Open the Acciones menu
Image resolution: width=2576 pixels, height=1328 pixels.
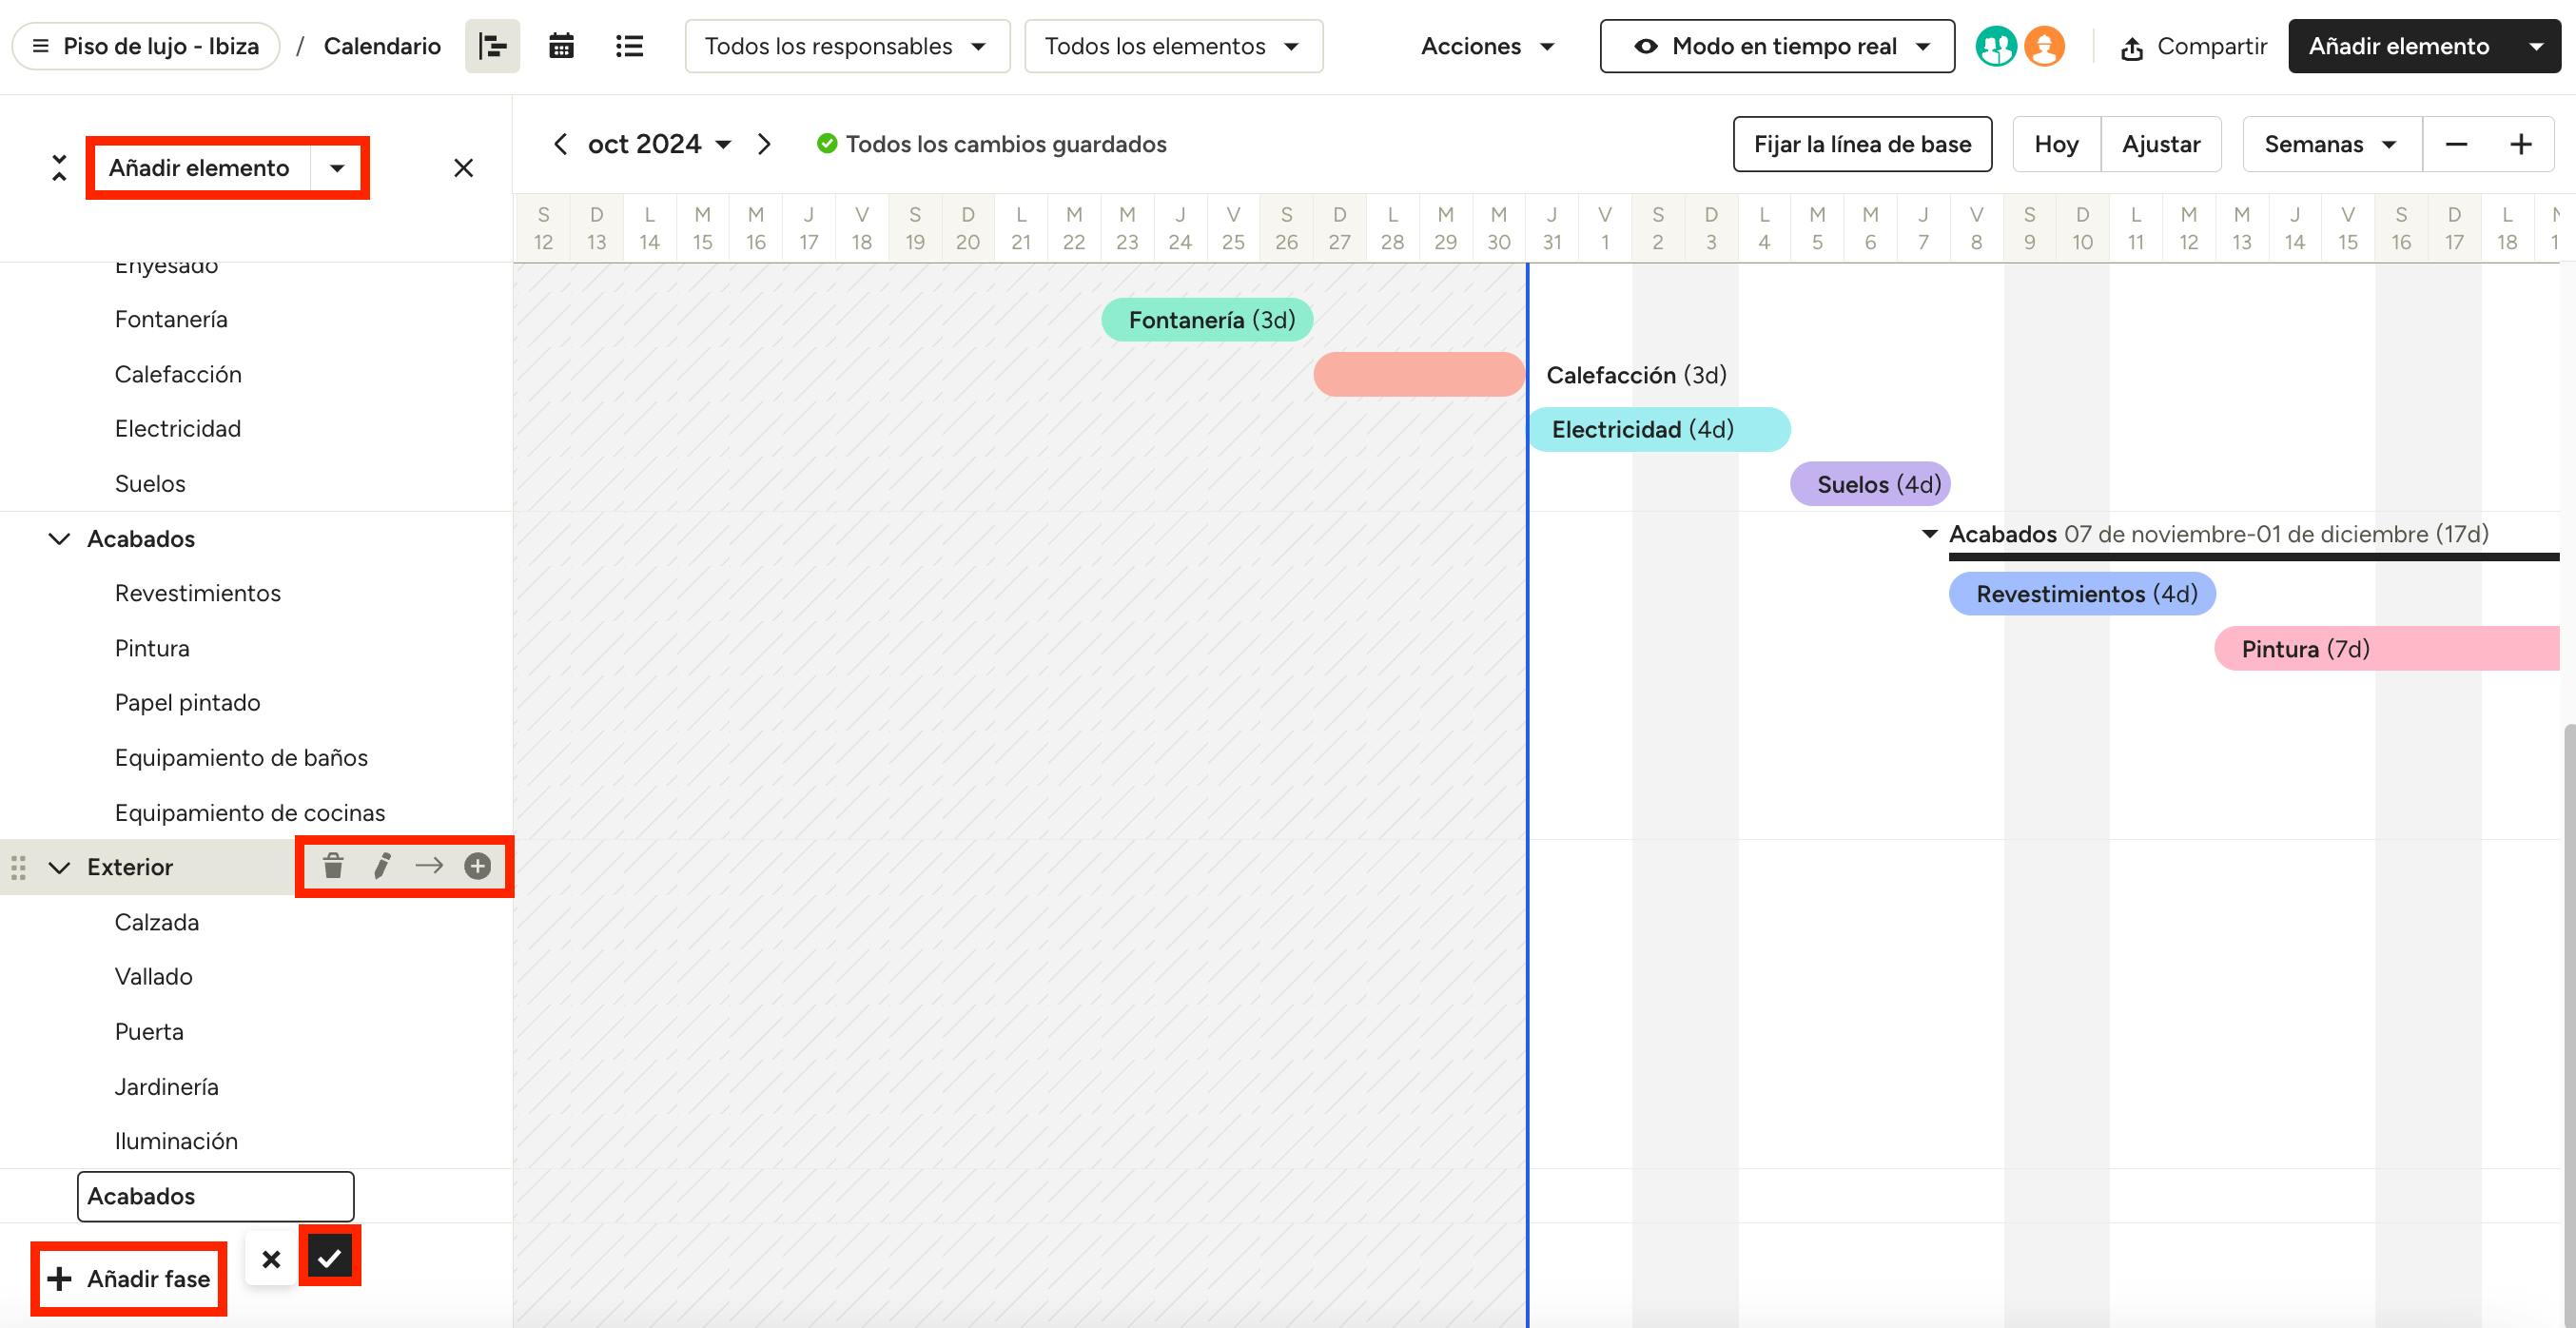(1487, 46)
